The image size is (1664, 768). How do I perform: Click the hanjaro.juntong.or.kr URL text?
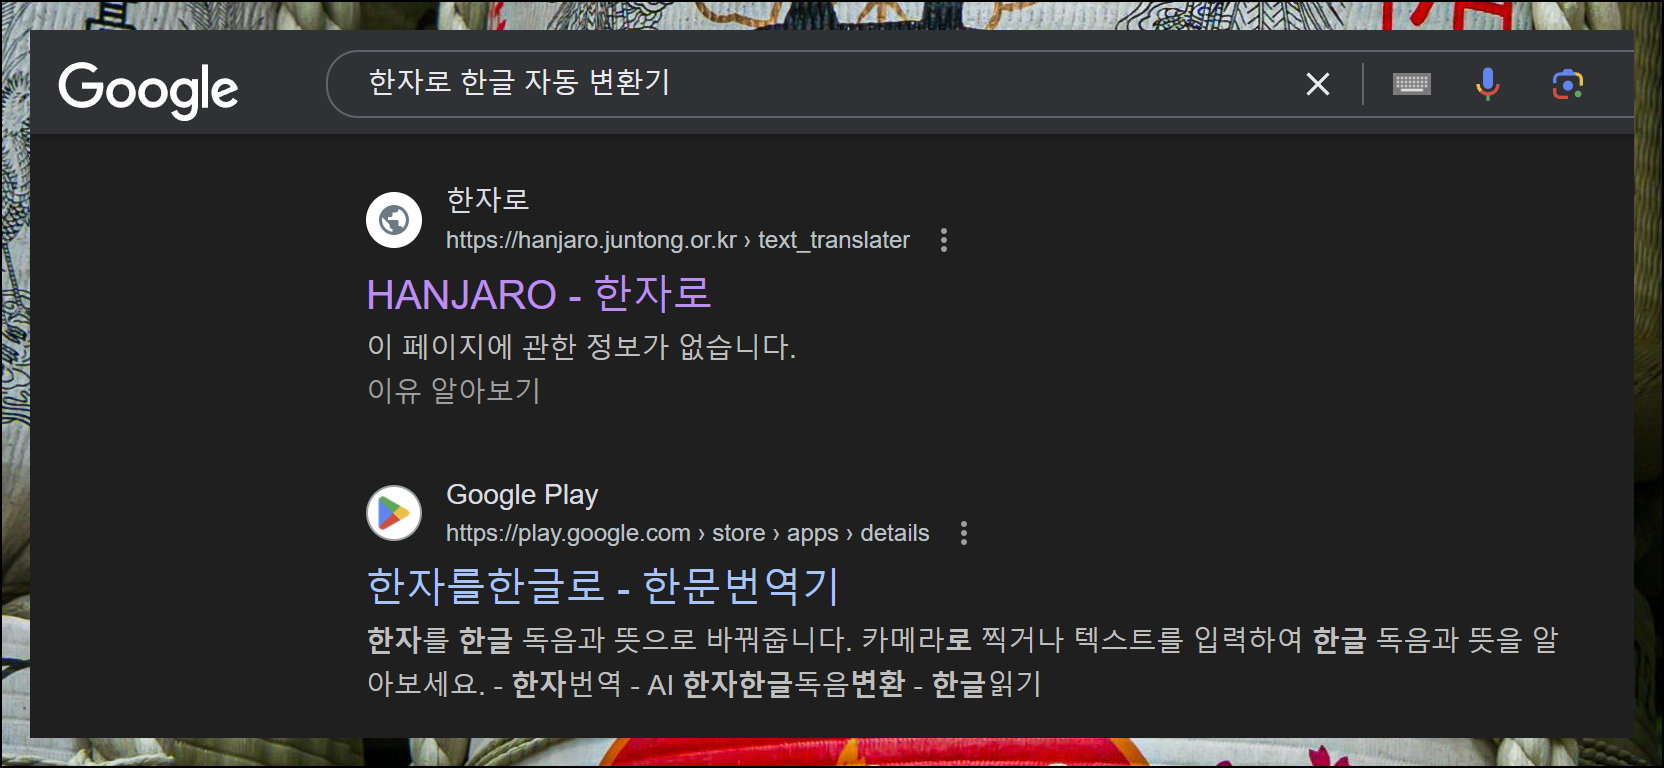coord(678,240)
